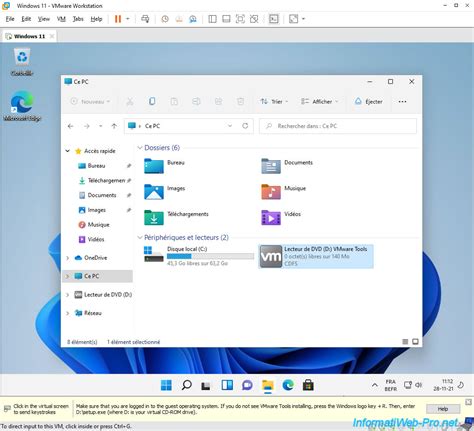Screen dimensions: 474x431
Task: Select the Bureau folder
Action: coord(165,166)
